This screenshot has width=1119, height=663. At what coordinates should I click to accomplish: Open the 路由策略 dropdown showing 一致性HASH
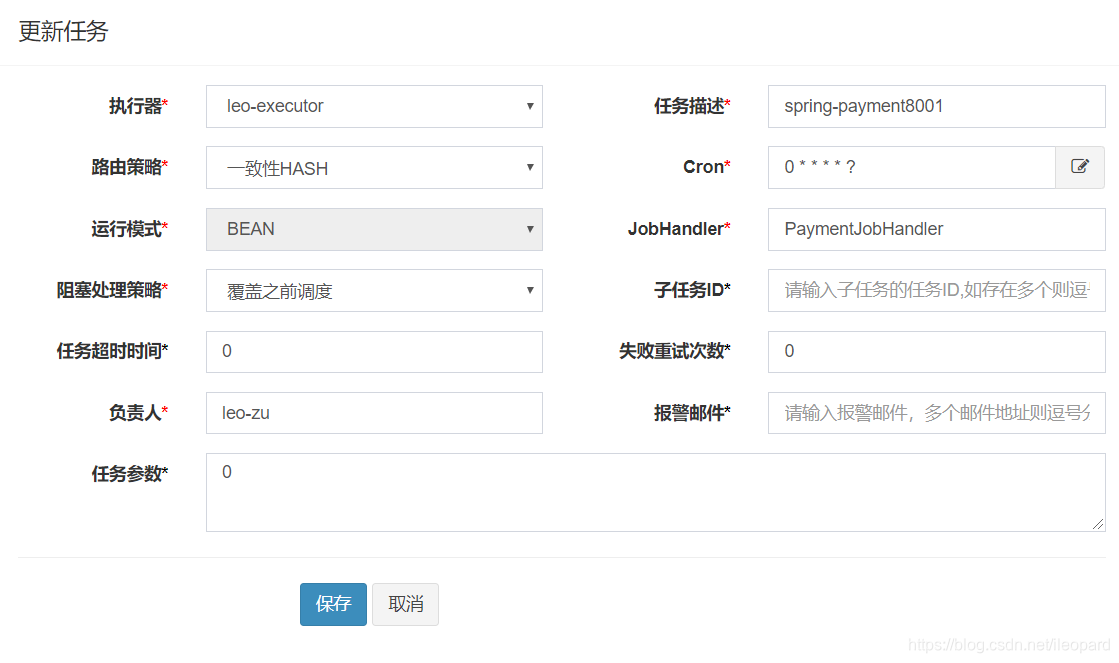coord(374,168)
